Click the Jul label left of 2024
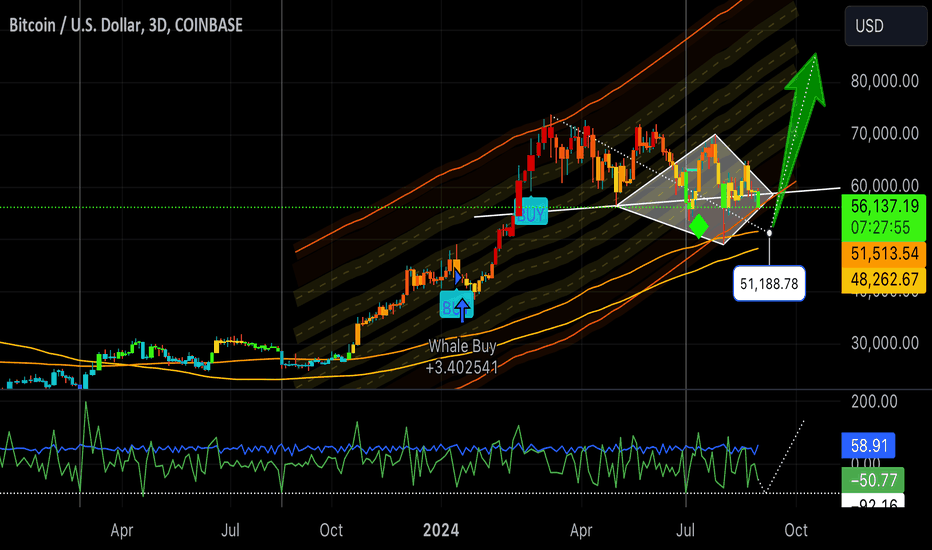Image resolution: width=932 pixels, height=550 pixels. 230,530
